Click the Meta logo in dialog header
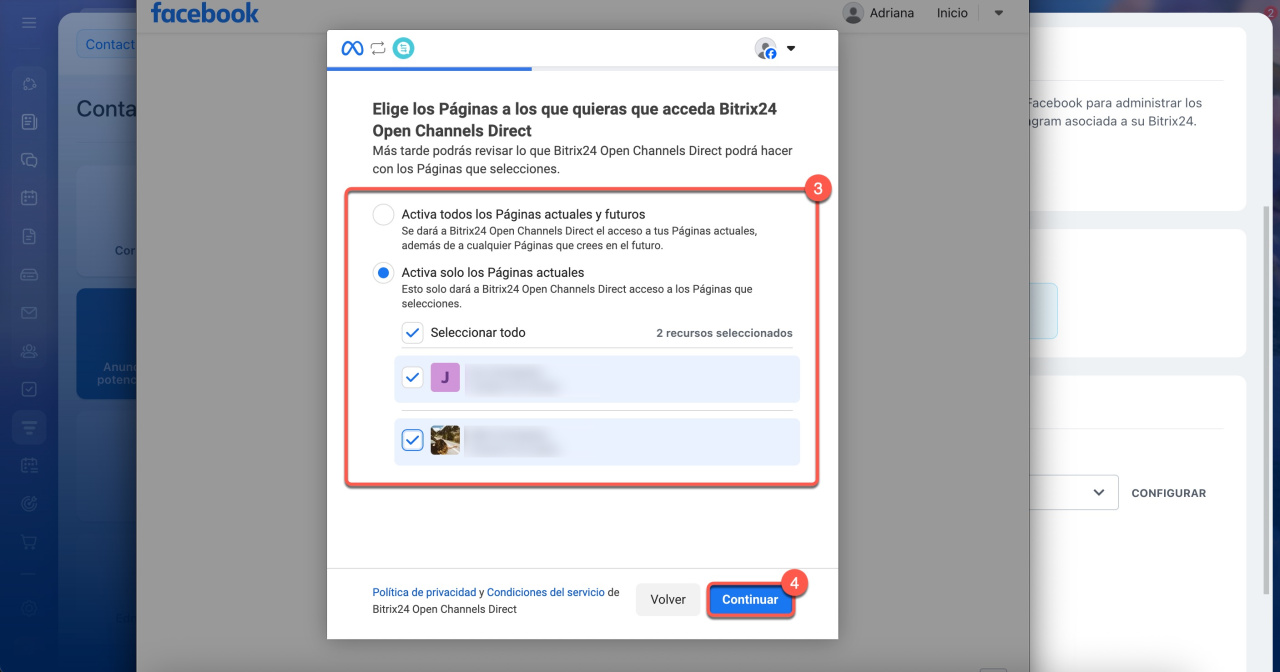 tap(352, 48)
